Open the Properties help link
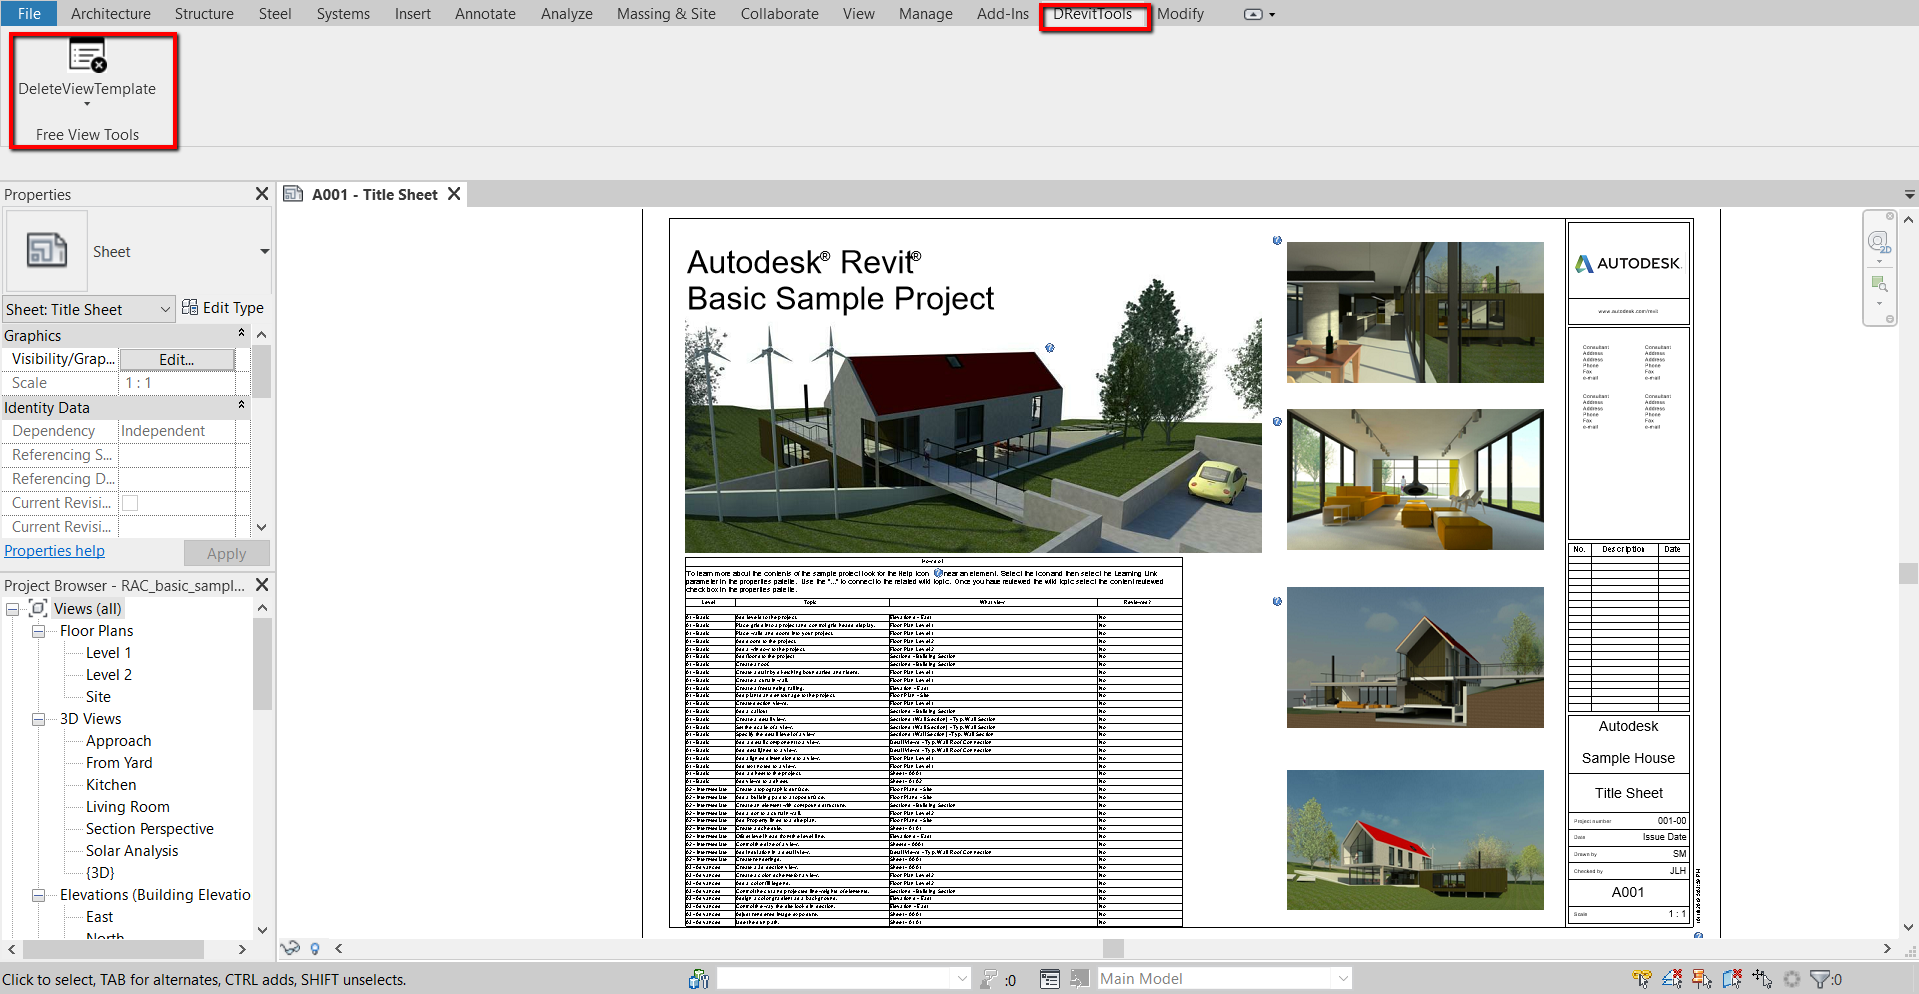The width and height of the screenshot is (1919, 994). [54, 551]
